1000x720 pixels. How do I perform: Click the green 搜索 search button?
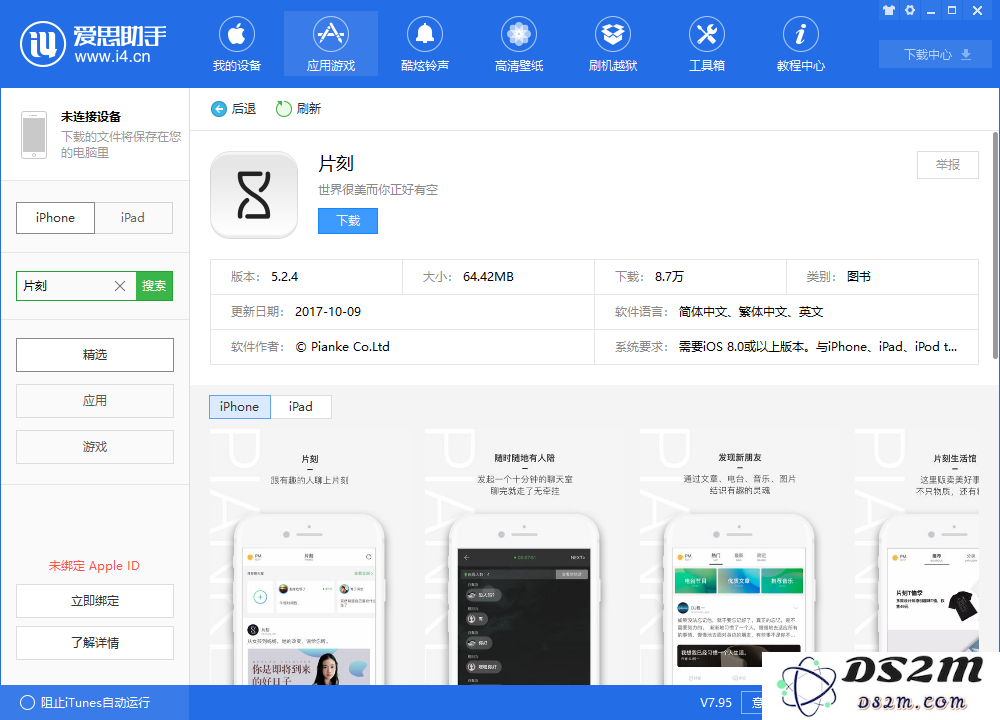154,286
